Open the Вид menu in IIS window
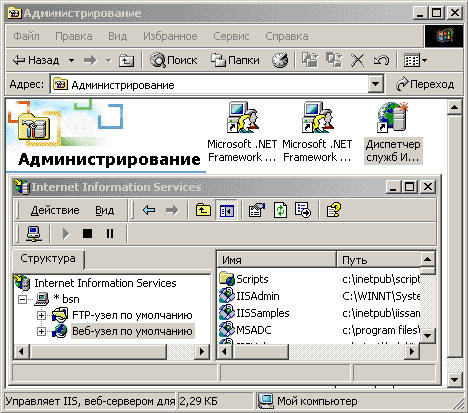Viewport: 468px width, 413px height. 104,210
